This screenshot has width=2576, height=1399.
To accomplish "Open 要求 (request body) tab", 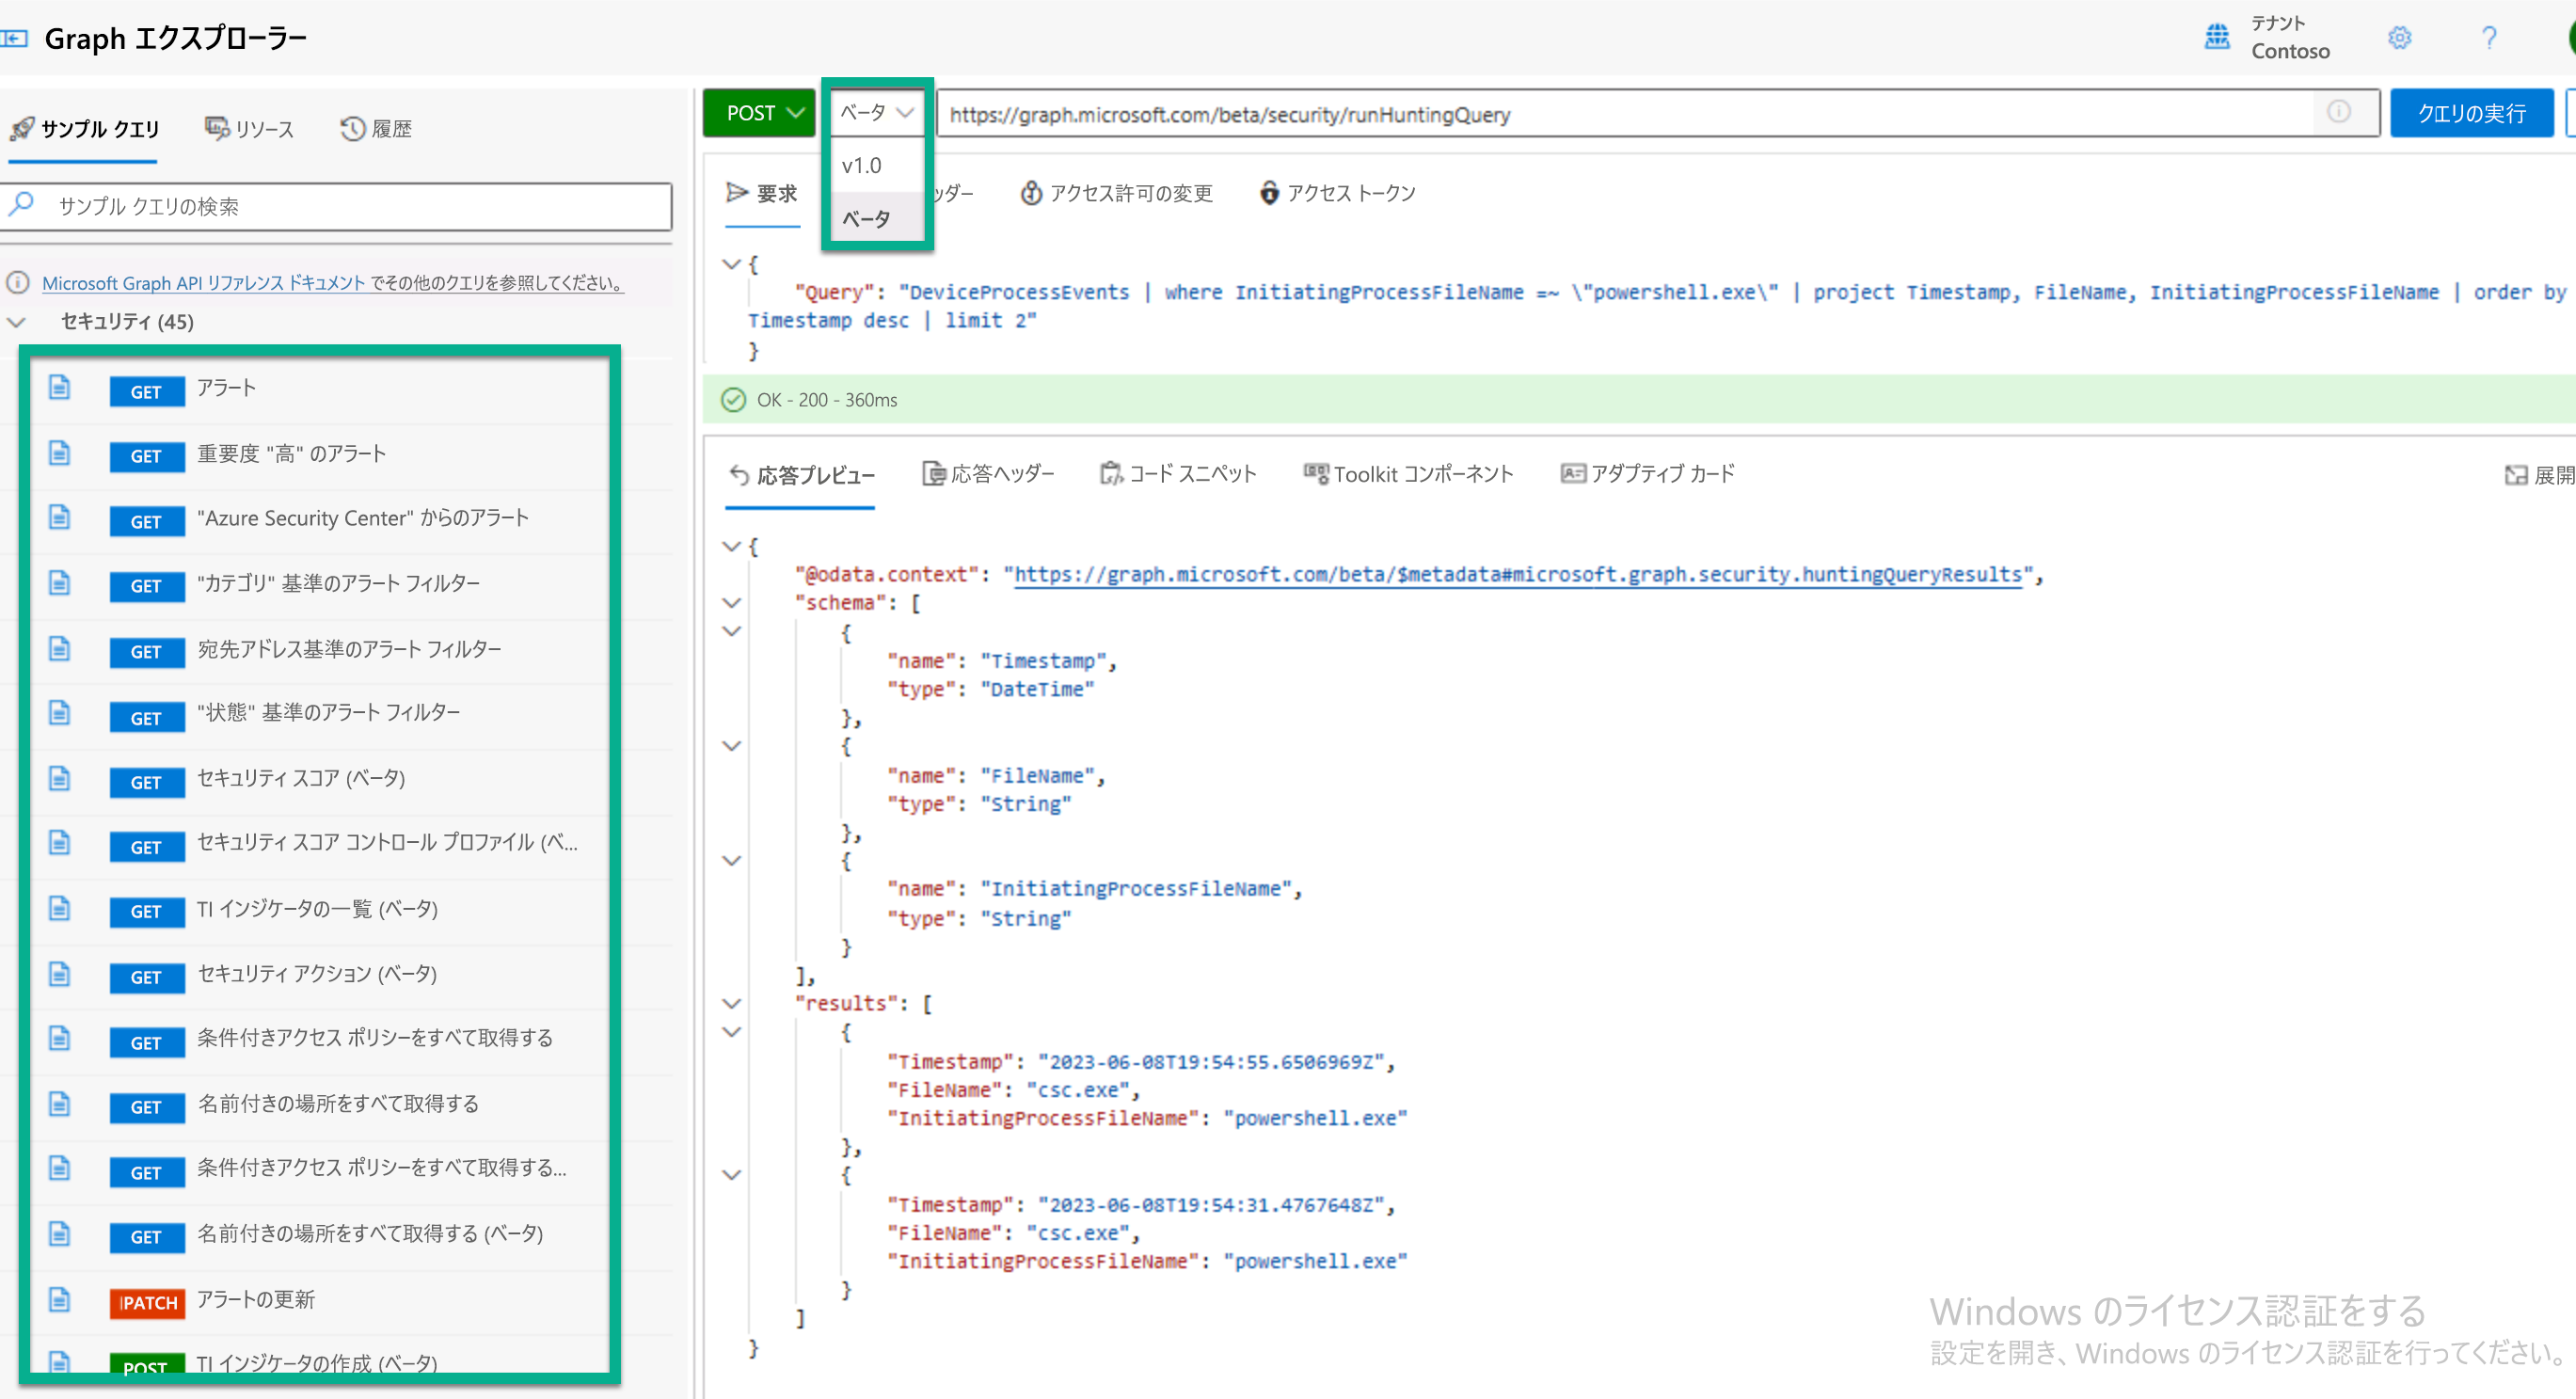I will click(762, 193).
